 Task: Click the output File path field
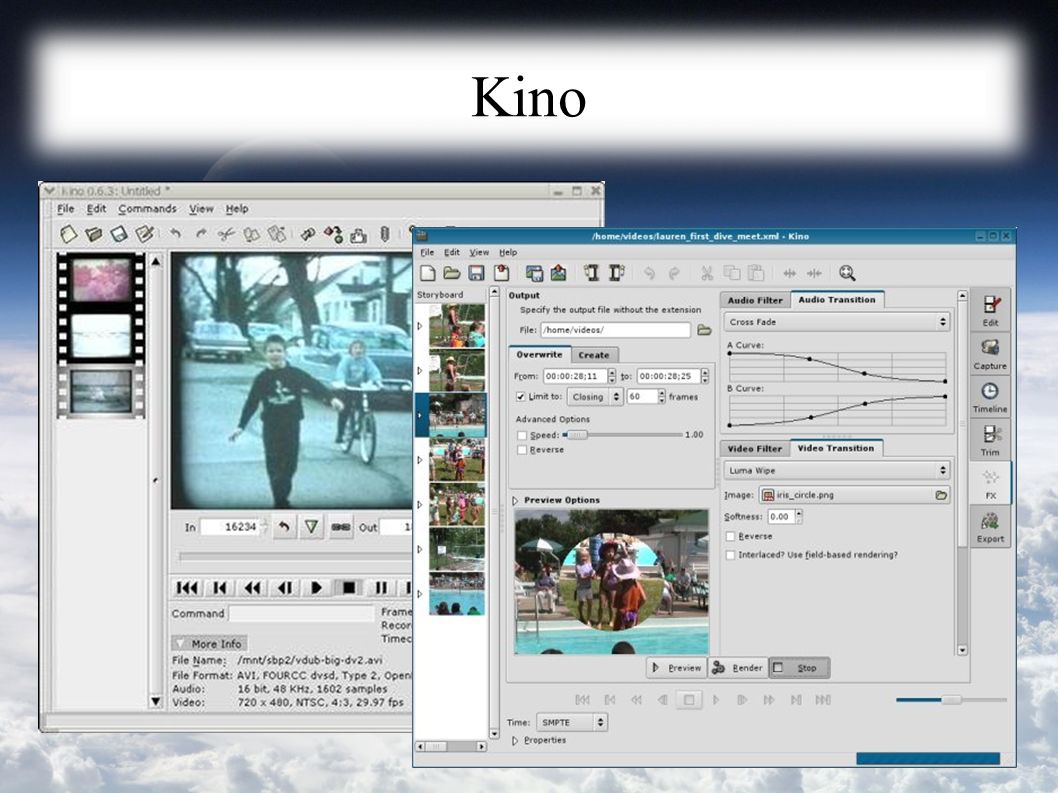615,330
